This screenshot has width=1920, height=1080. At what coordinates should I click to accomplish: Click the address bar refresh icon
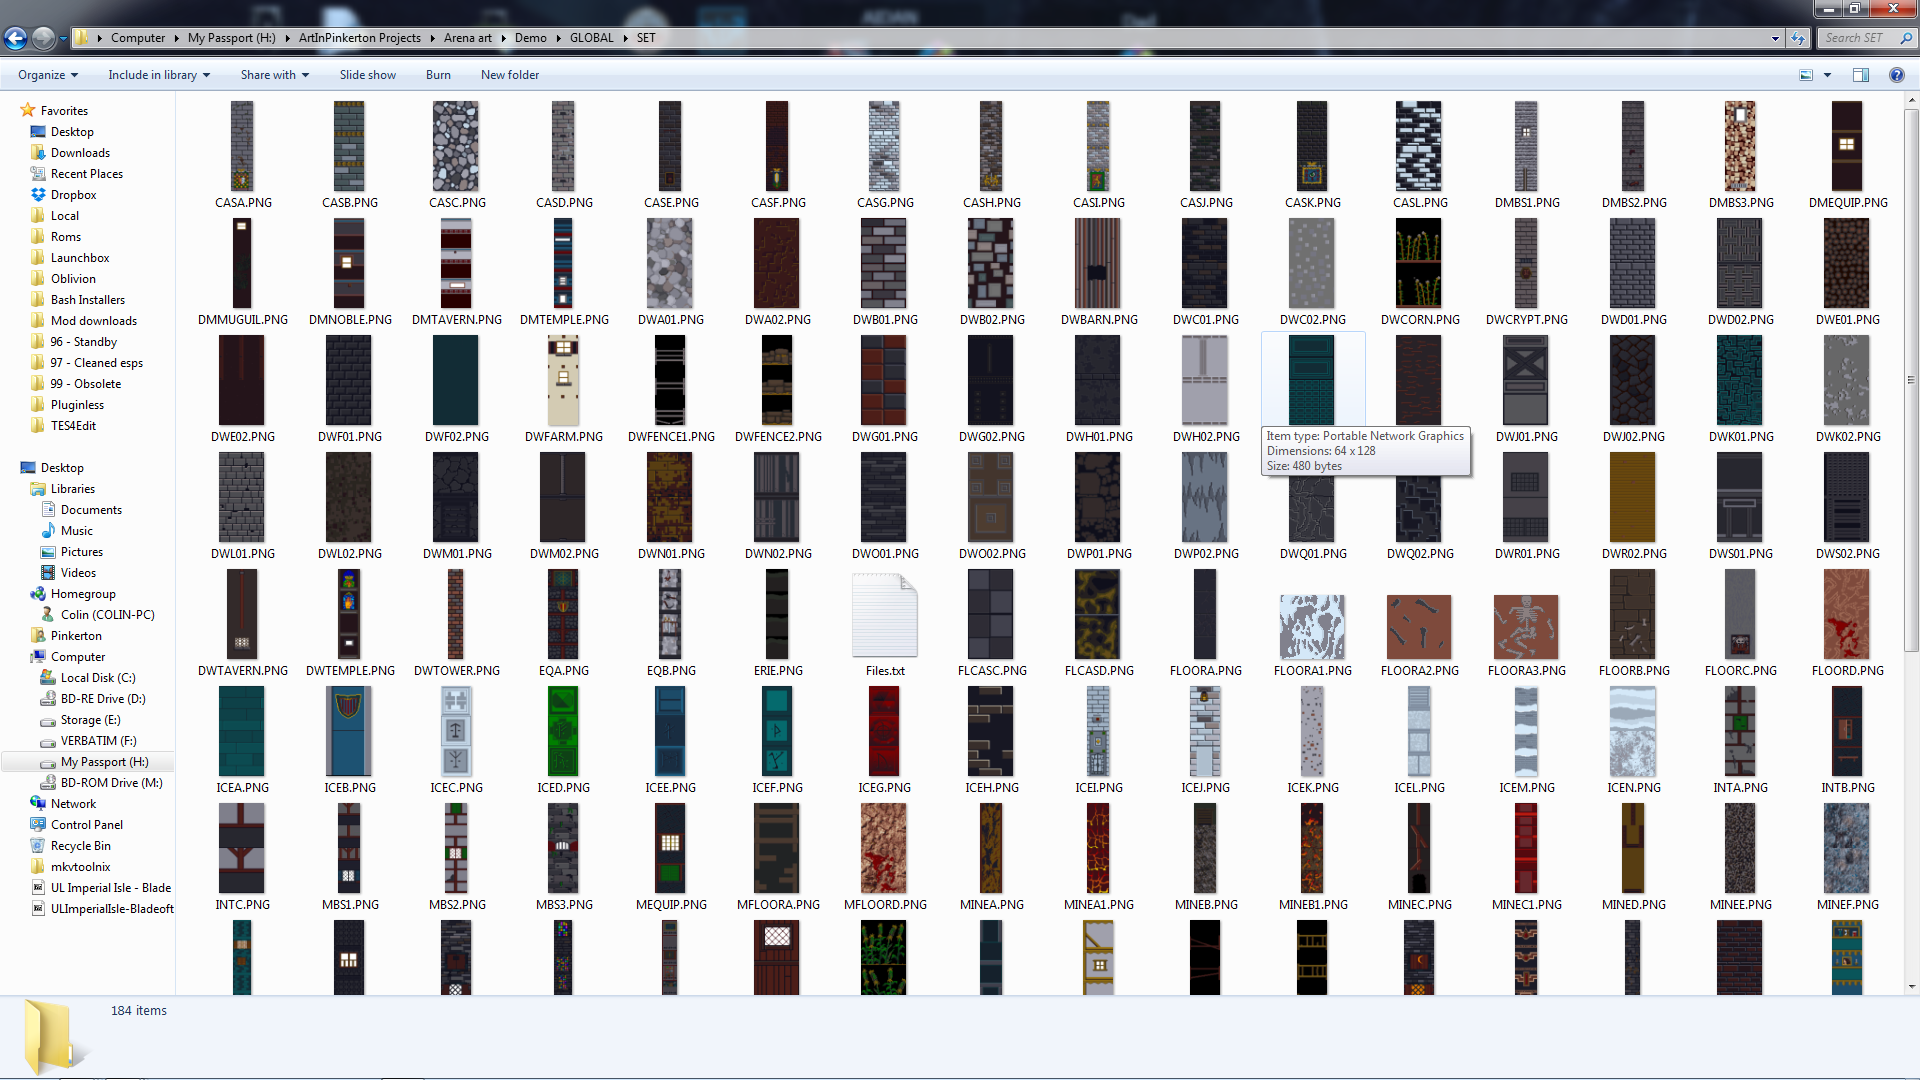(x=1798, y=38)
